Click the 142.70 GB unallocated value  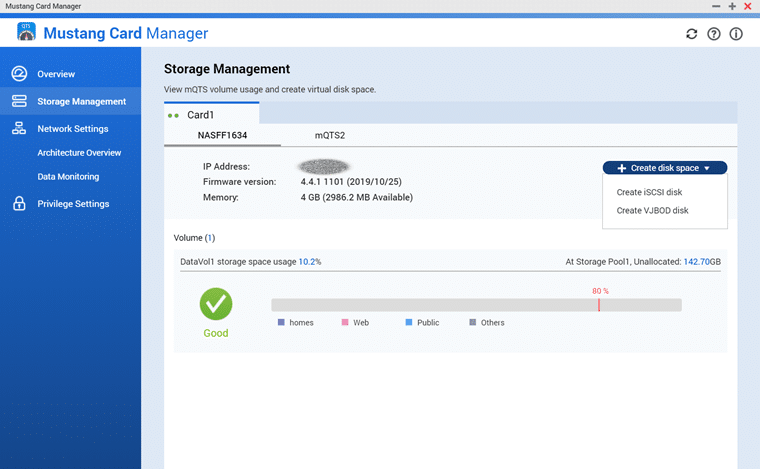coord(702,262)
